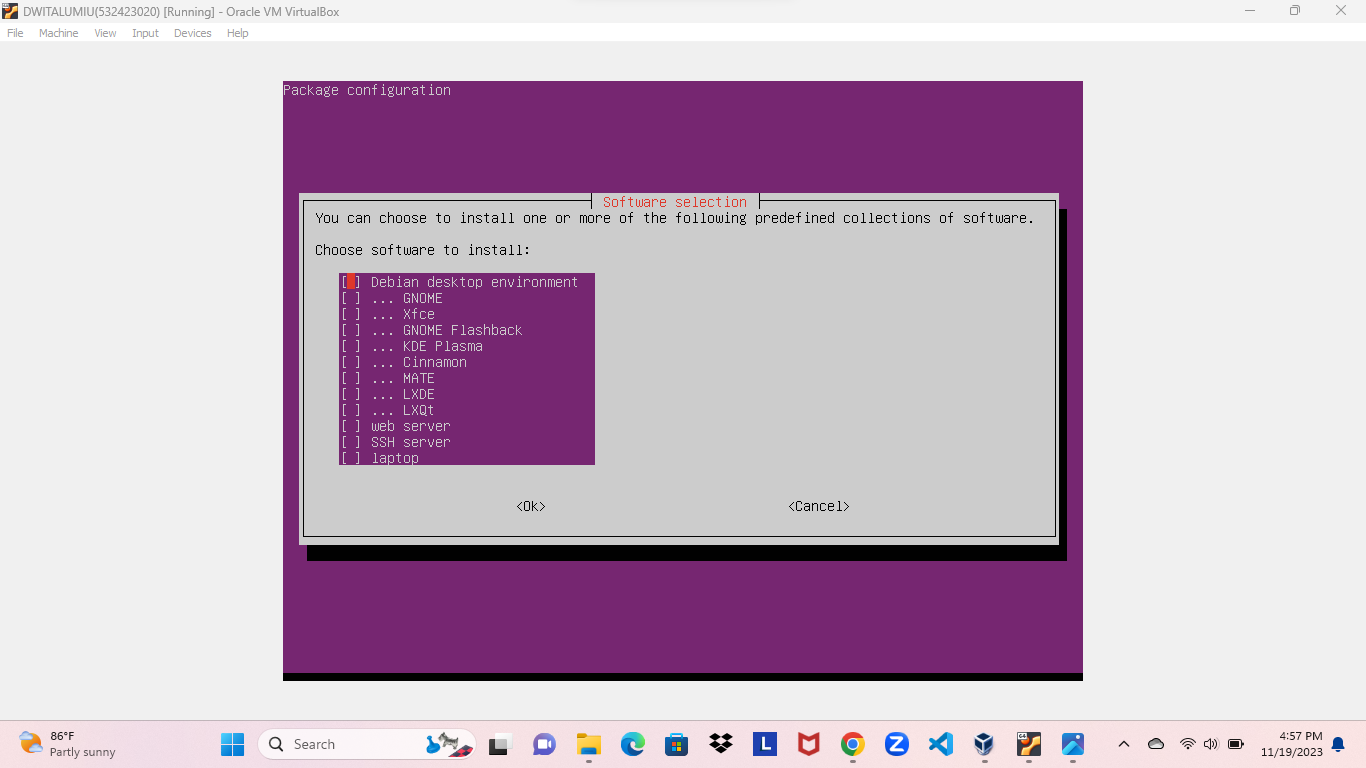Toggle the SSH server checkbox
Viewport: 1366px width, 768px height.
(x=351, y=442)
